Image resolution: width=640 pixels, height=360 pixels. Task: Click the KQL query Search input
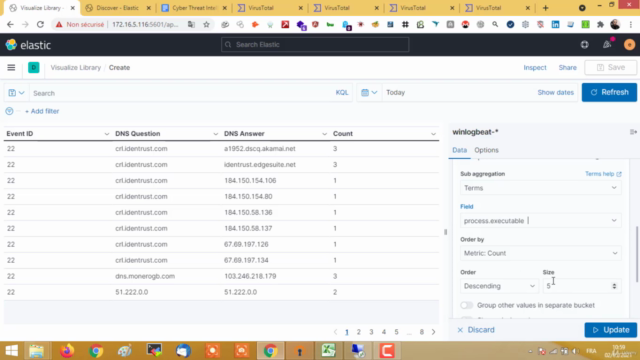182,93
